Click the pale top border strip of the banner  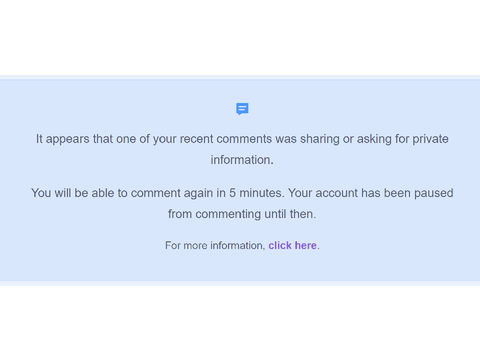[240, 77]
